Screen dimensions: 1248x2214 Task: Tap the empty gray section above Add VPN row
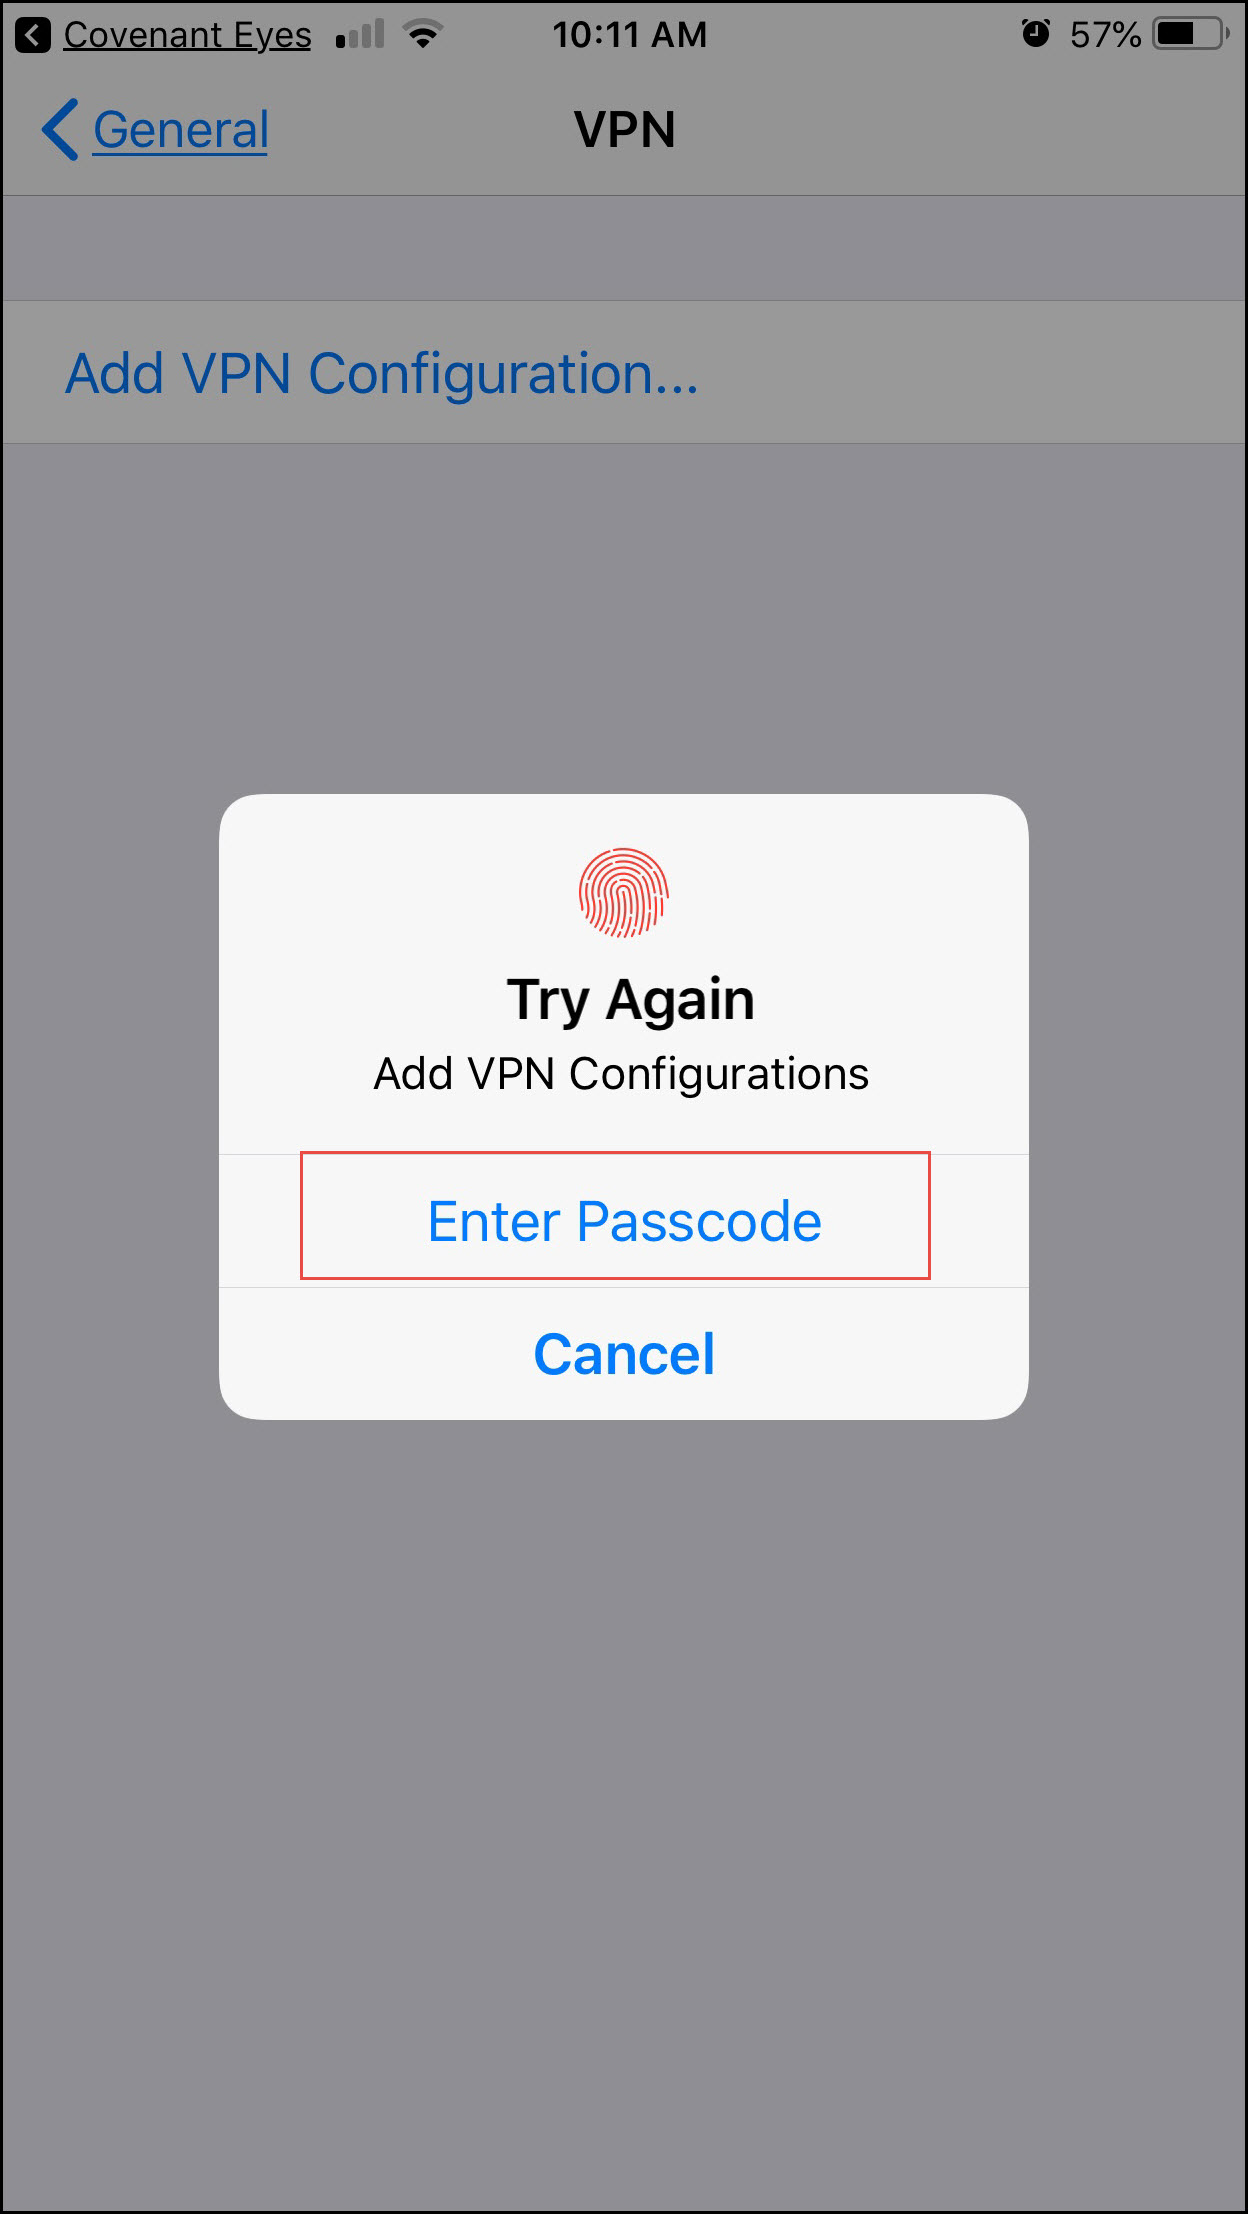click(x=624, y=248)
